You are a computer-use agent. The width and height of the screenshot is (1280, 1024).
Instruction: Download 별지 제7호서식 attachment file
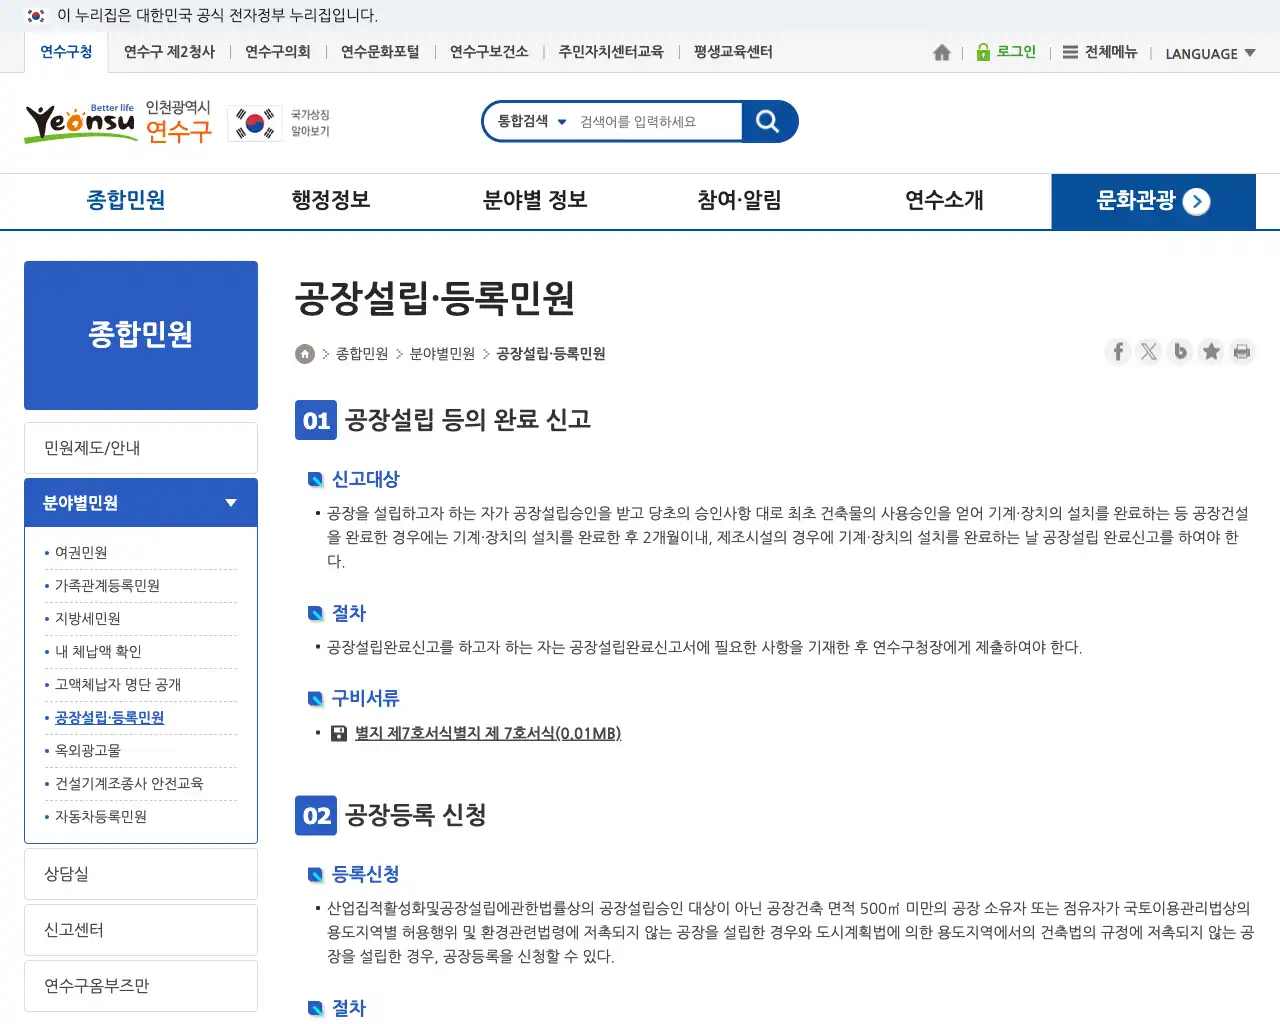(487, 733)
